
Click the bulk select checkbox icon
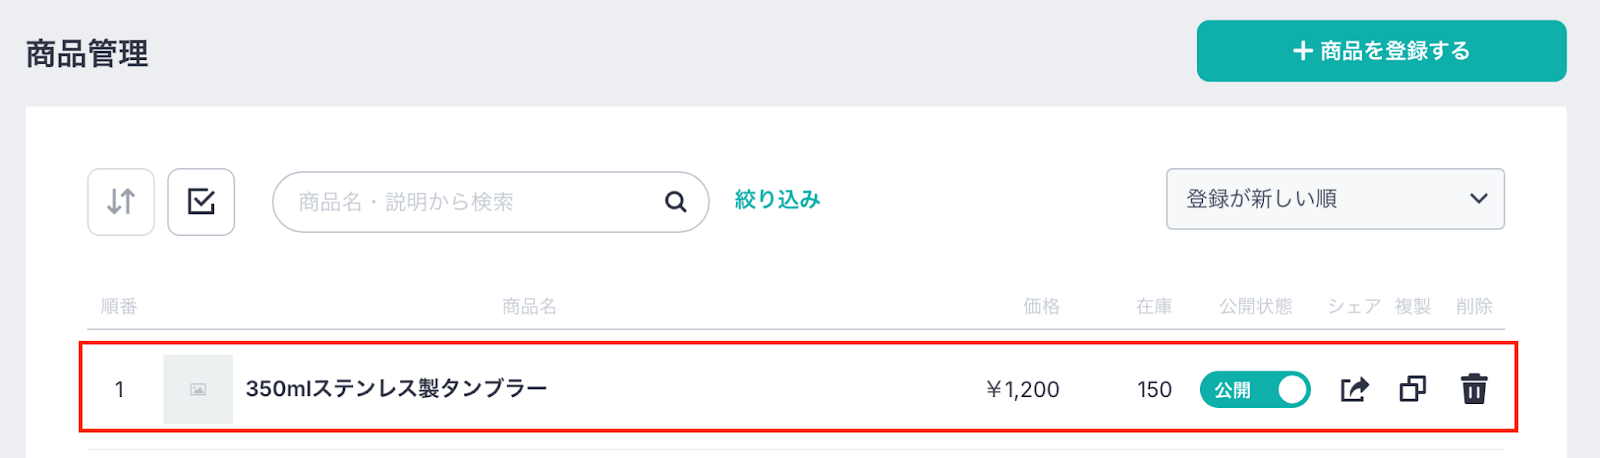pos(201,202)
